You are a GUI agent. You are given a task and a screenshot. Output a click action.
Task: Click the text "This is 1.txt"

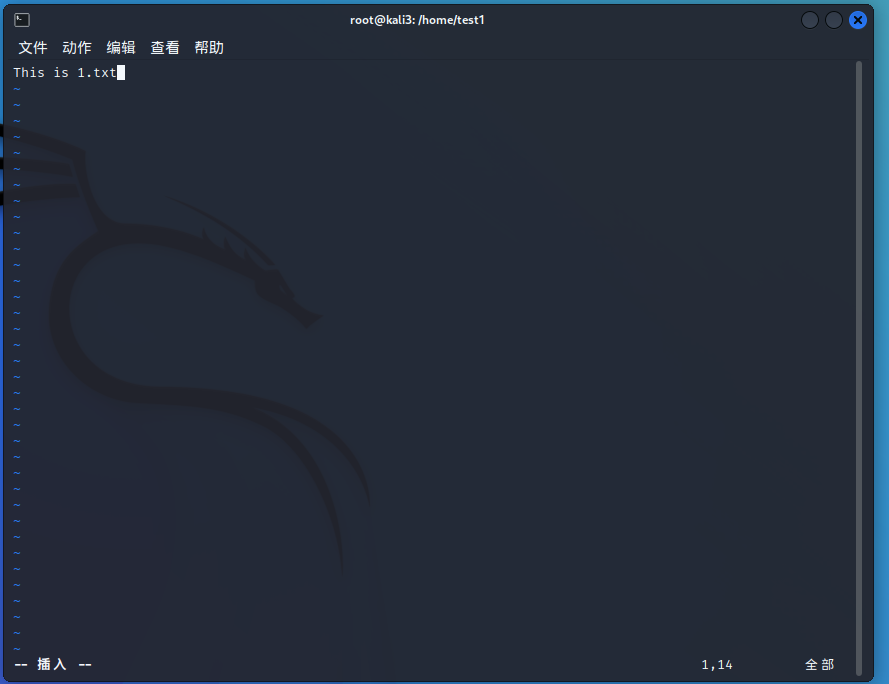coord(65,73)
